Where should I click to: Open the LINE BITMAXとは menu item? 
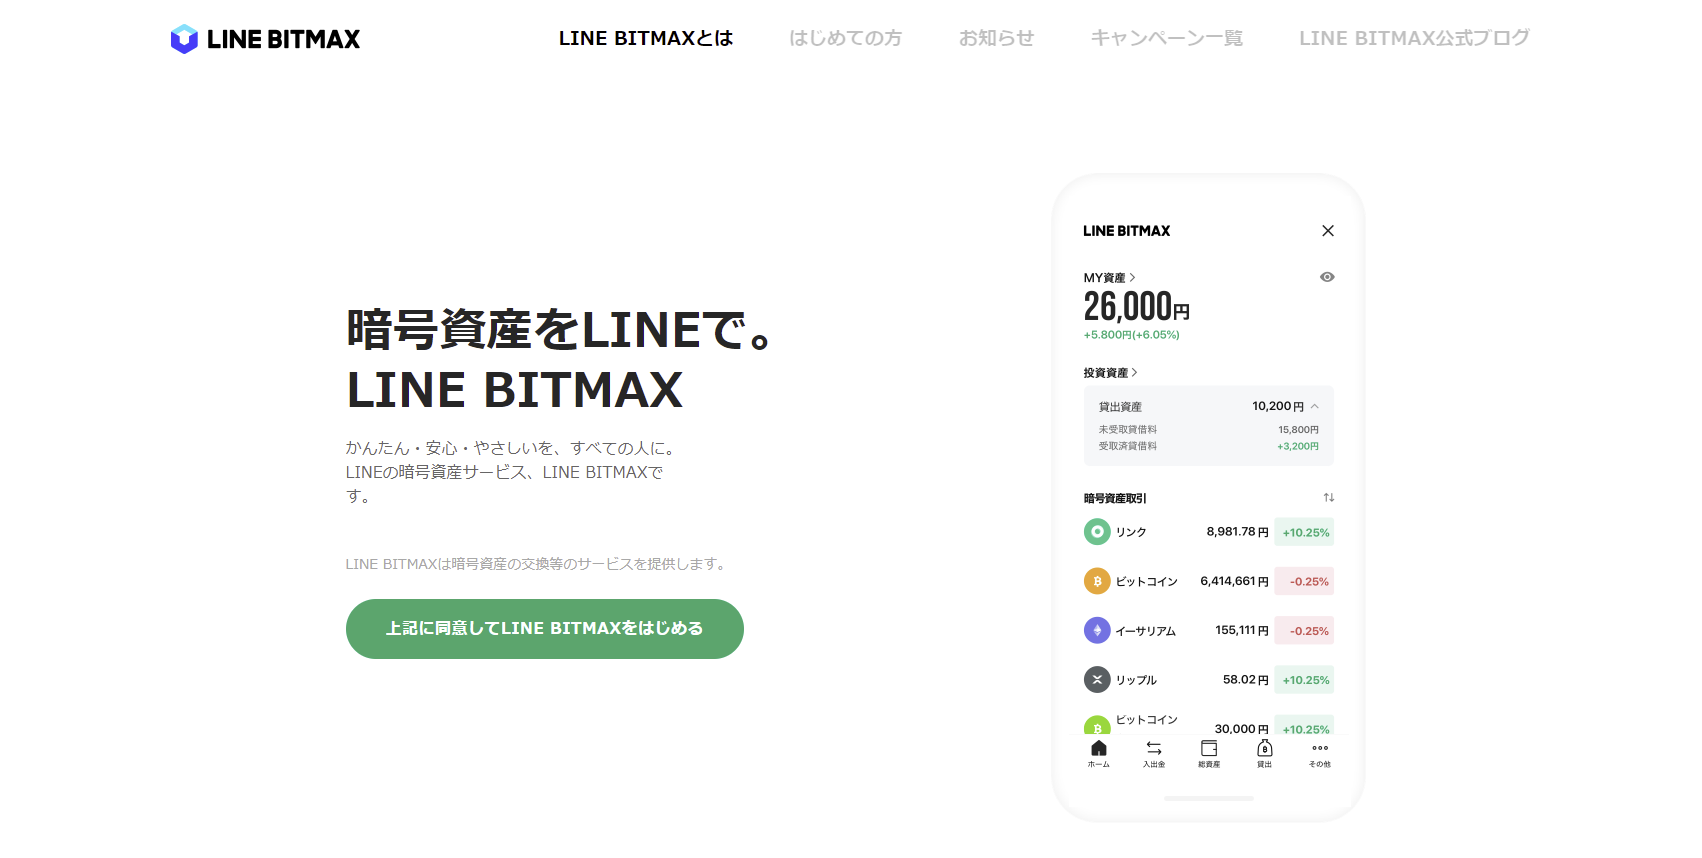646,38
